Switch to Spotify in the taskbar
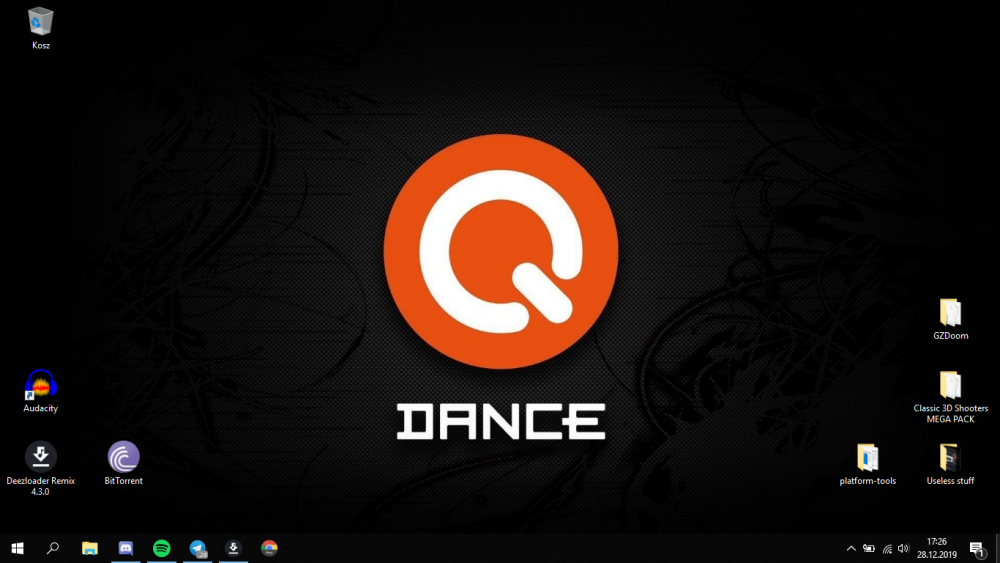The height and width of the screenshot is (563, 1000). tap(162, 548)
